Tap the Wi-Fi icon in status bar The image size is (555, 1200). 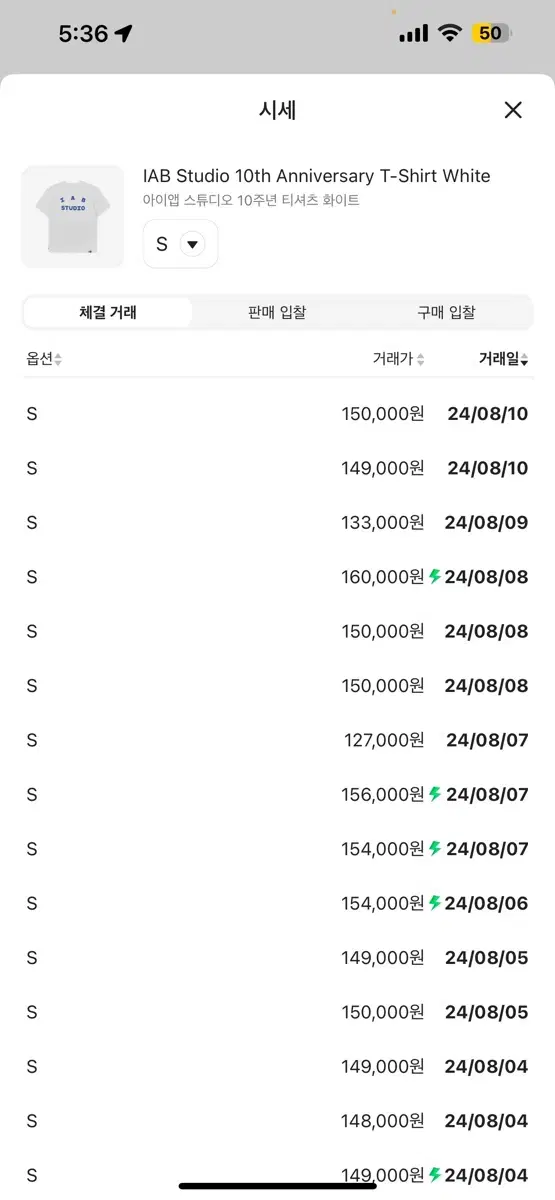click(450, 33)
